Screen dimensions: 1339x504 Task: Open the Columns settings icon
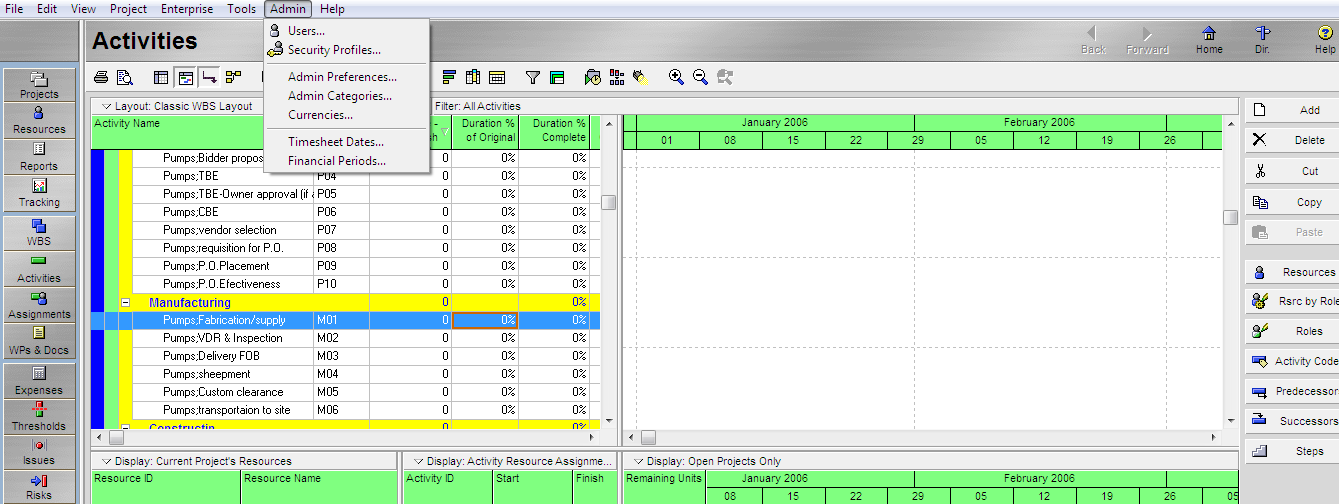click(x=473, y=77)
